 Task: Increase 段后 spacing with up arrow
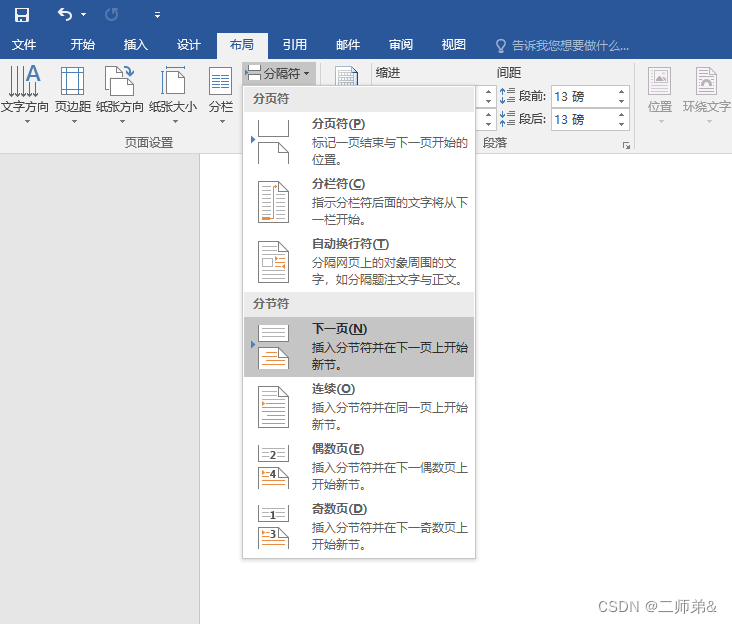point(621,114)
